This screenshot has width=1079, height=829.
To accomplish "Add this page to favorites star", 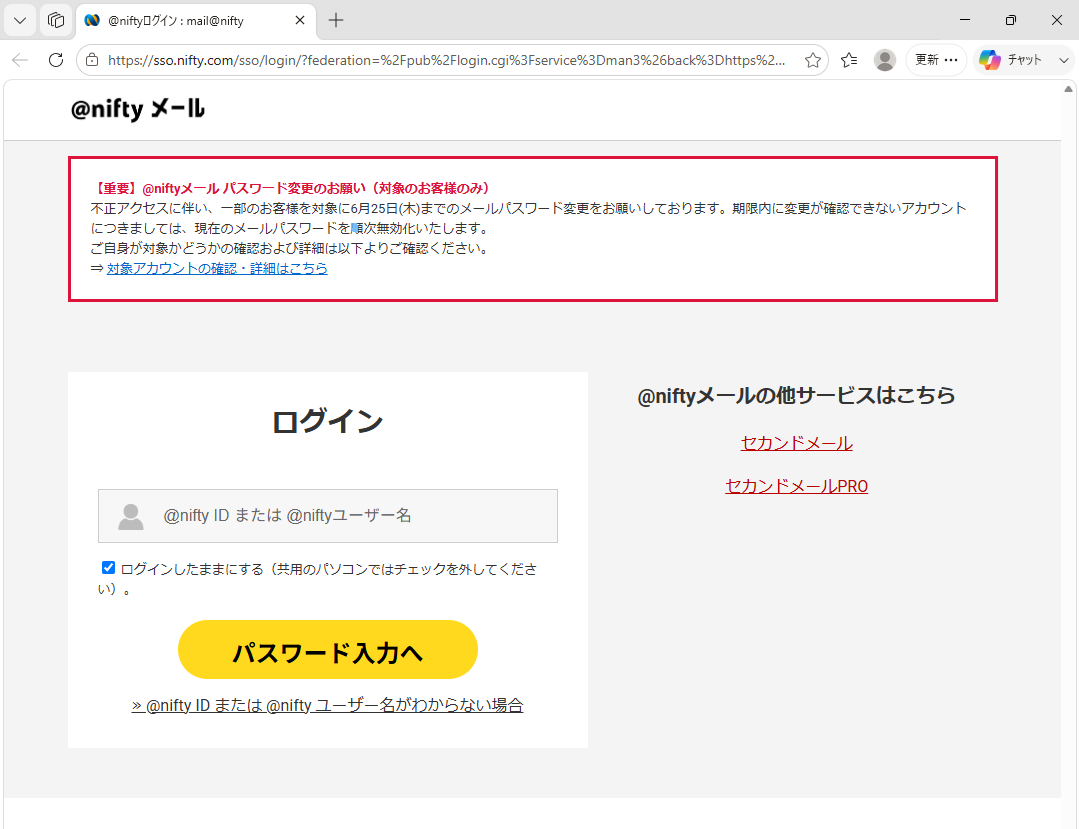I will 813,60.
